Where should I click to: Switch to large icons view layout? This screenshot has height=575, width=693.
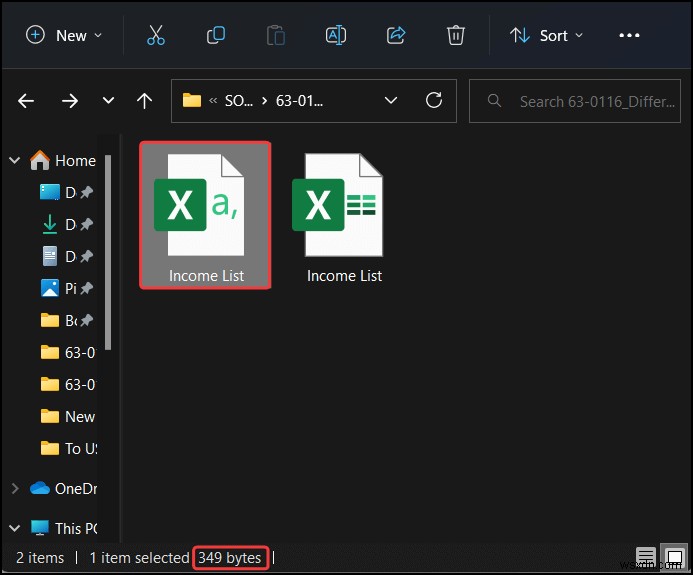pyautogui.click(x=673, y=557)
